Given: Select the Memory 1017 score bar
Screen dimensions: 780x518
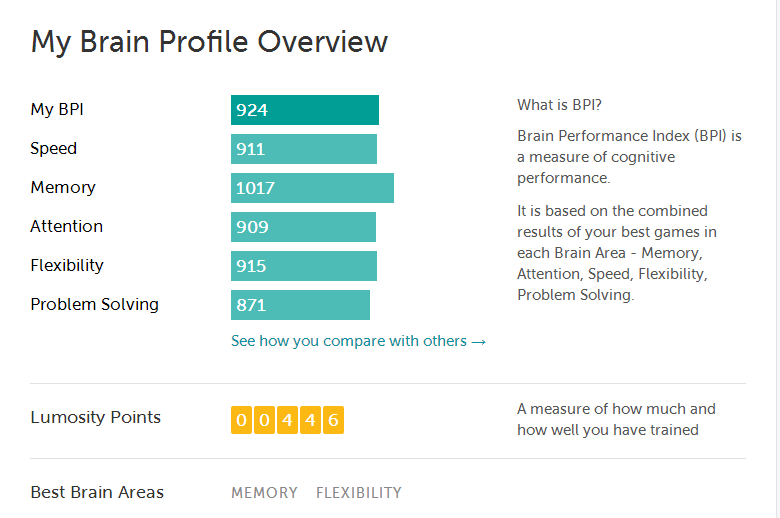Looking at the screenshot, I should pyautogui.click(x=312, y=188).
